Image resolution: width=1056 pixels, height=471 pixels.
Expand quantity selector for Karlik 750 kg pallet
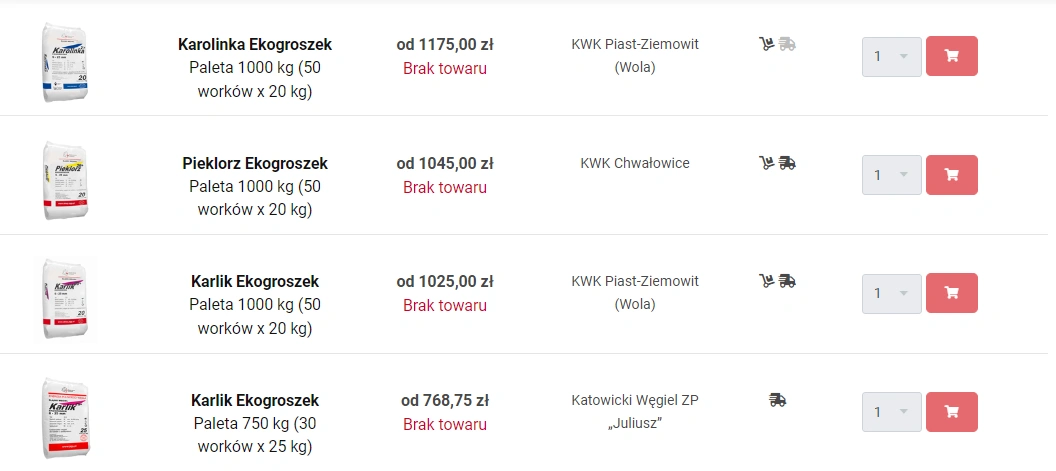(x=891, y=412)
